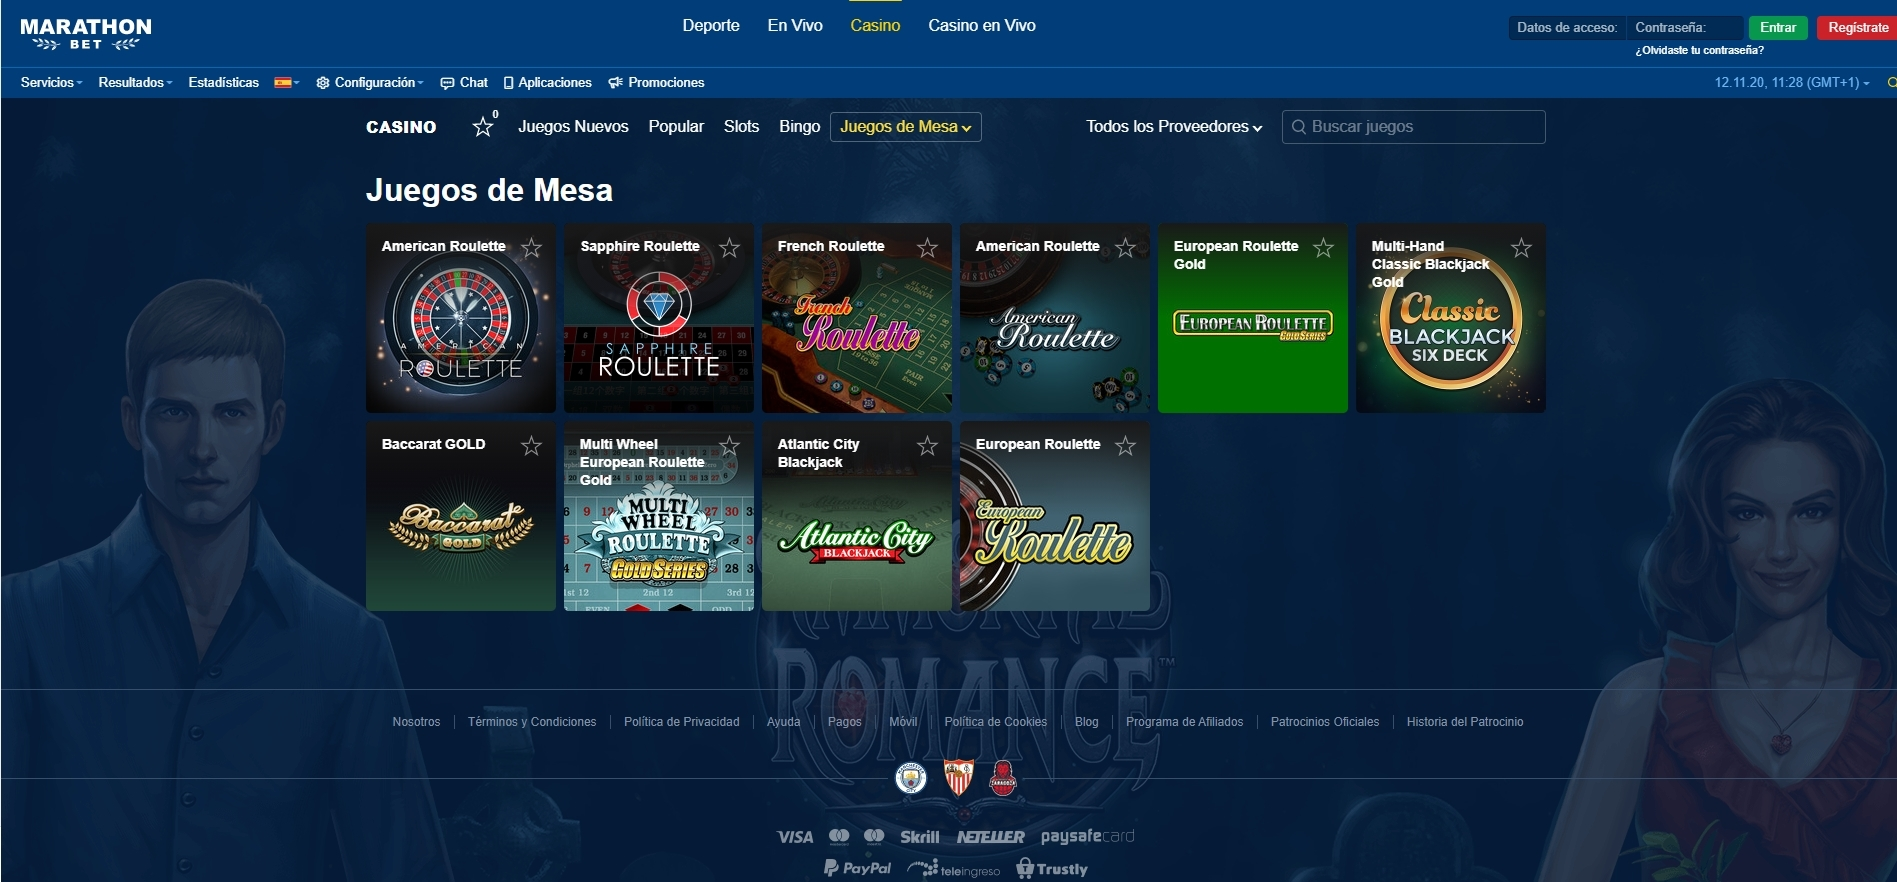Open Estadísticas link
1897x882 pixels.
click(223, 83)
